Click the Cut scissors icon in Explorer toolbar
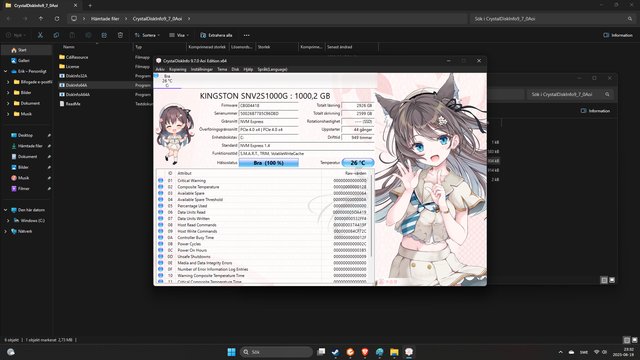Viewport: 640px width, 360px height. point(40,35)
